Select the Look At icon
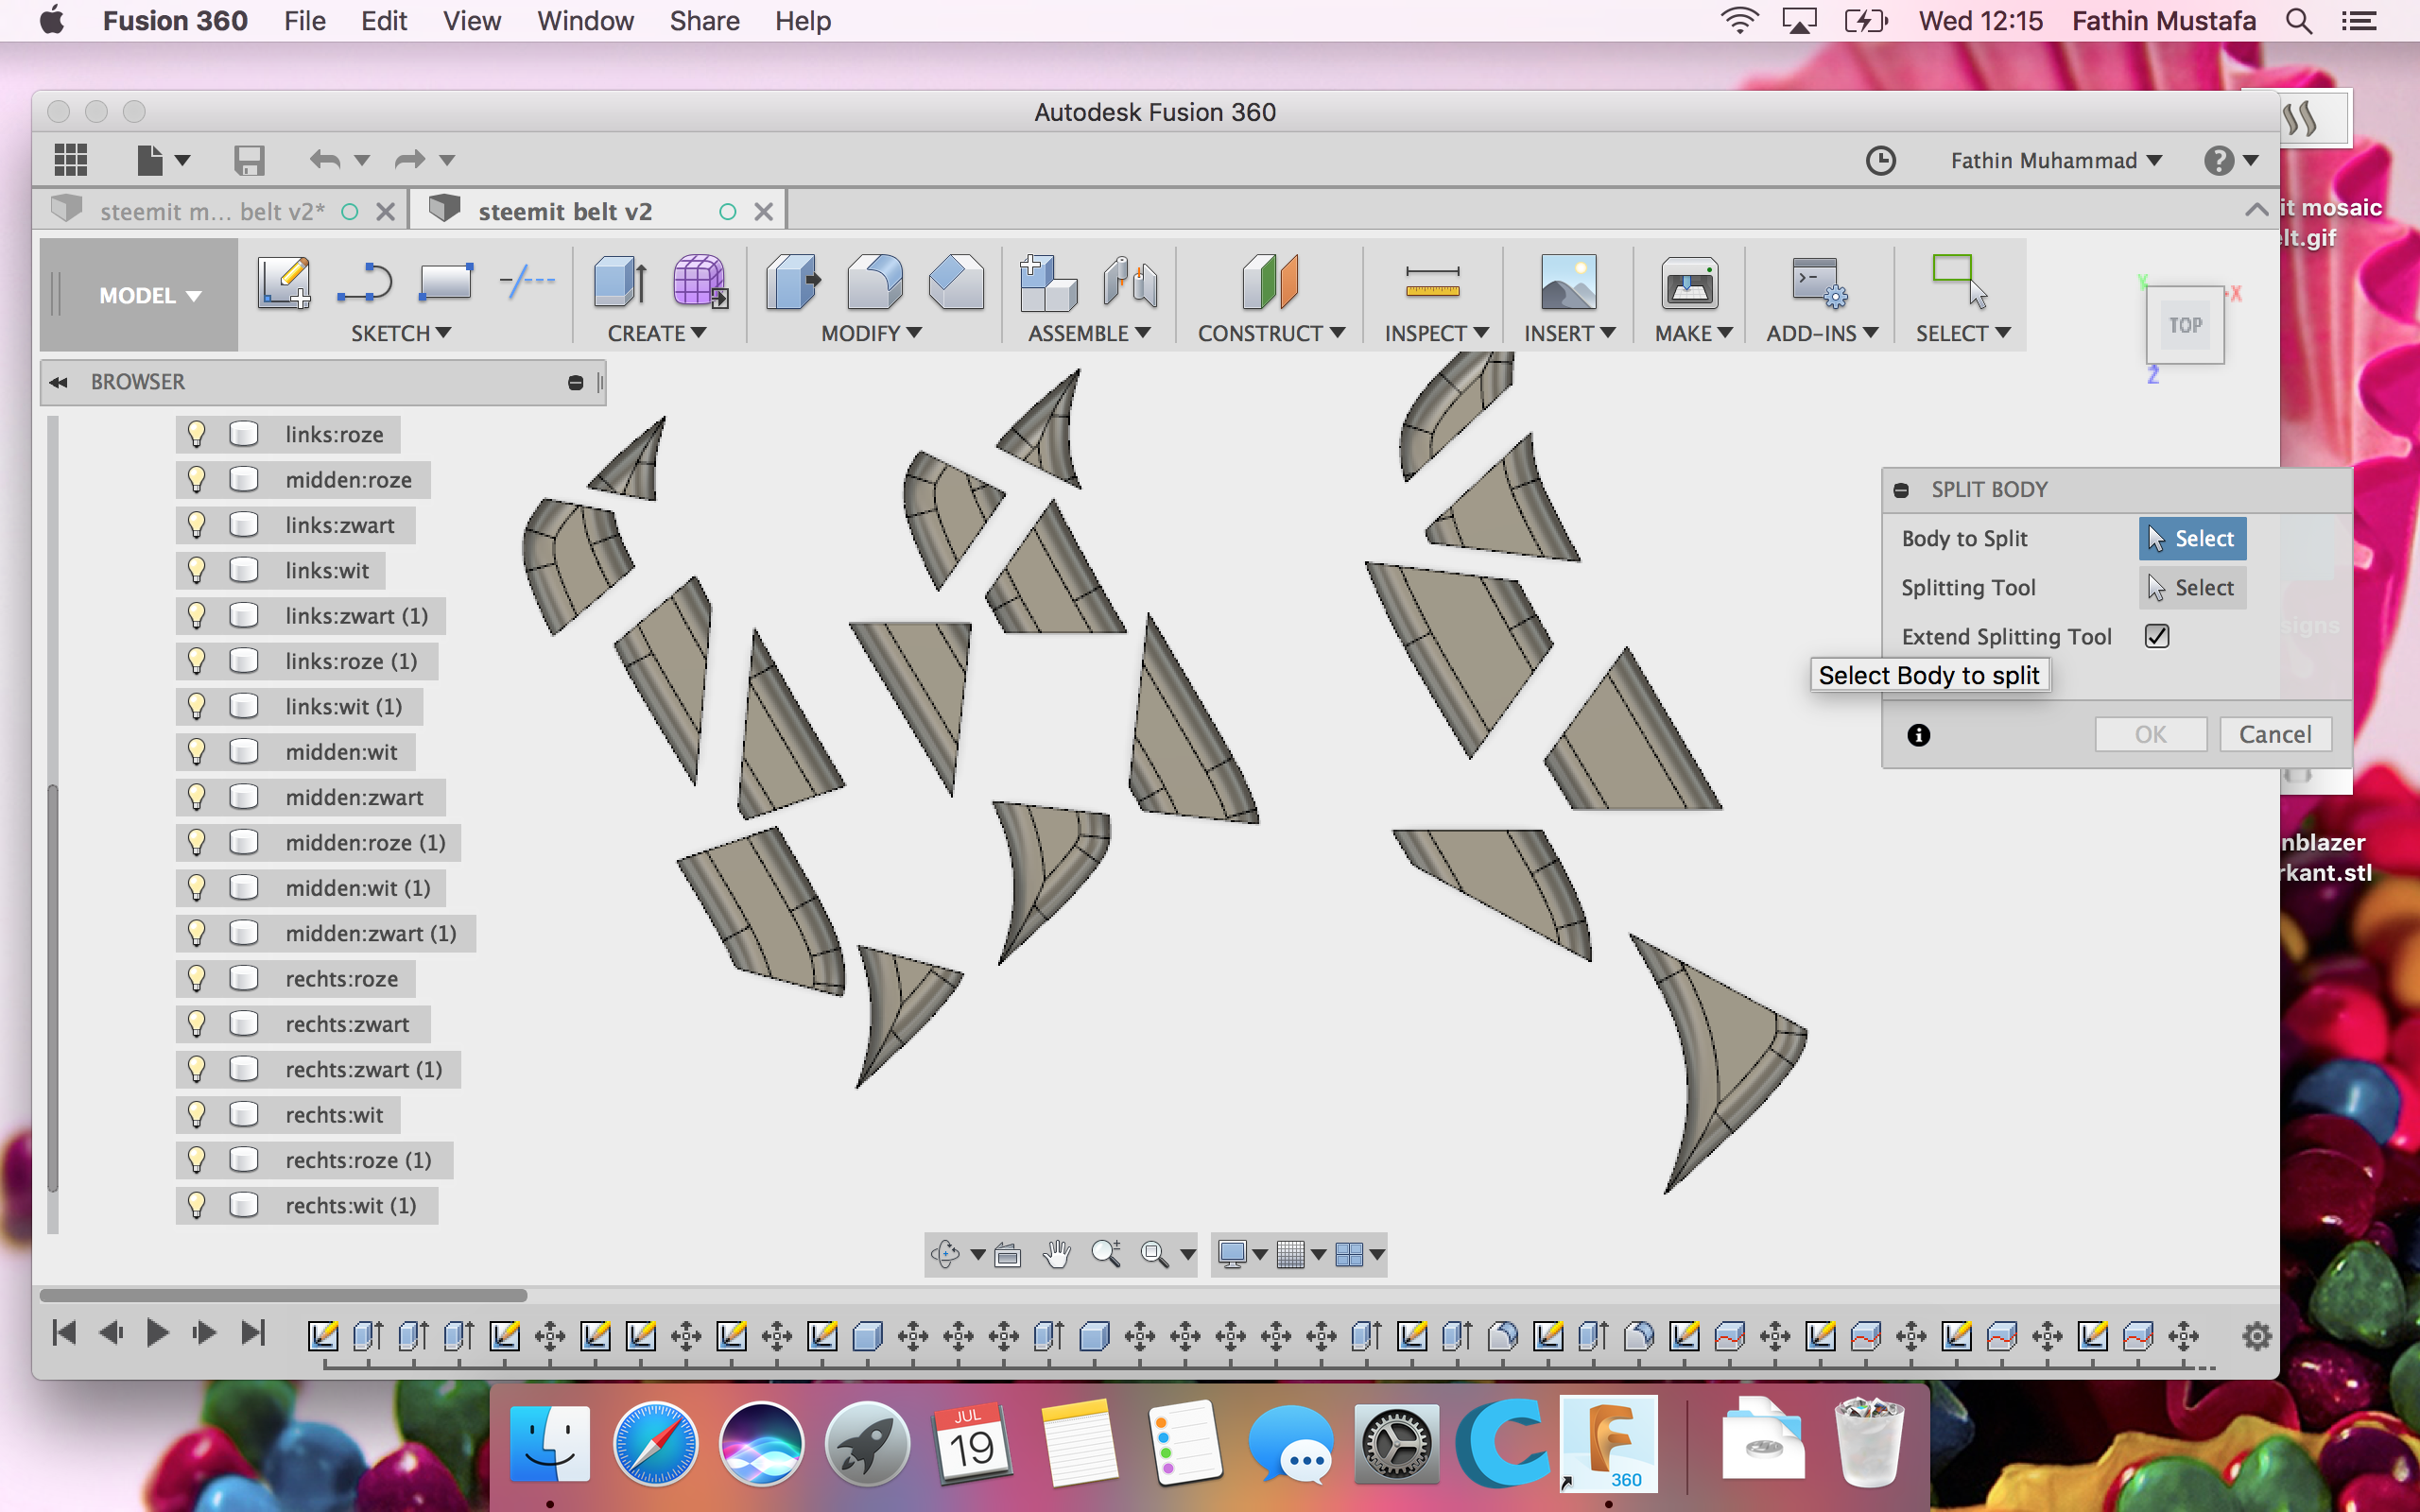Image resolution: width=2420 pixels, height=1512 pixels. 1007,1253
